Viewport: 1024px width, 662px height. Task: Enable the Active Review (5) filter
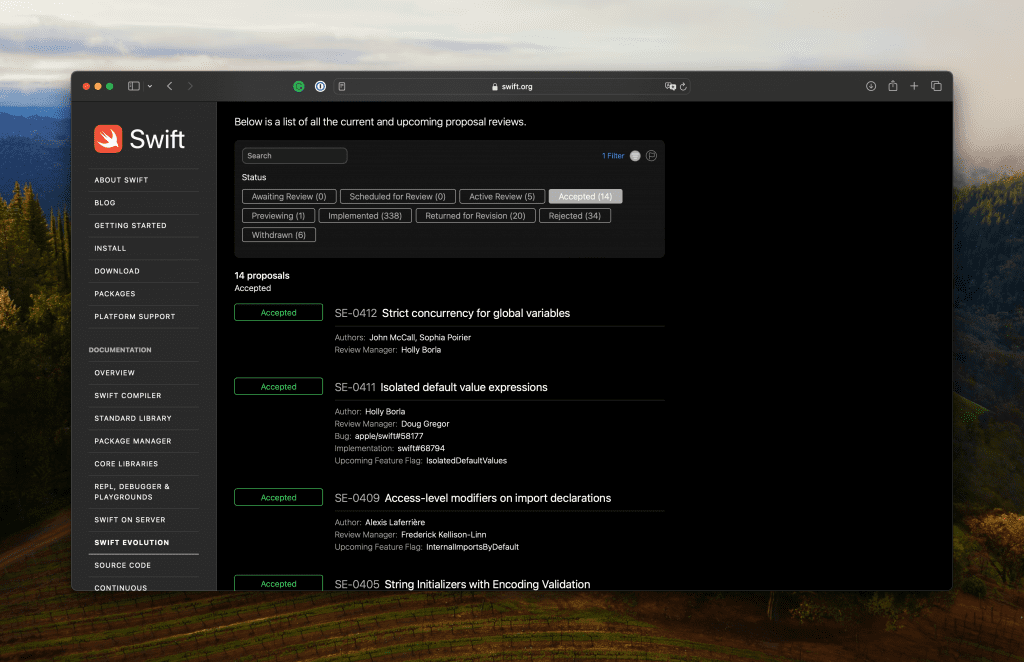(x=501, y=197)
